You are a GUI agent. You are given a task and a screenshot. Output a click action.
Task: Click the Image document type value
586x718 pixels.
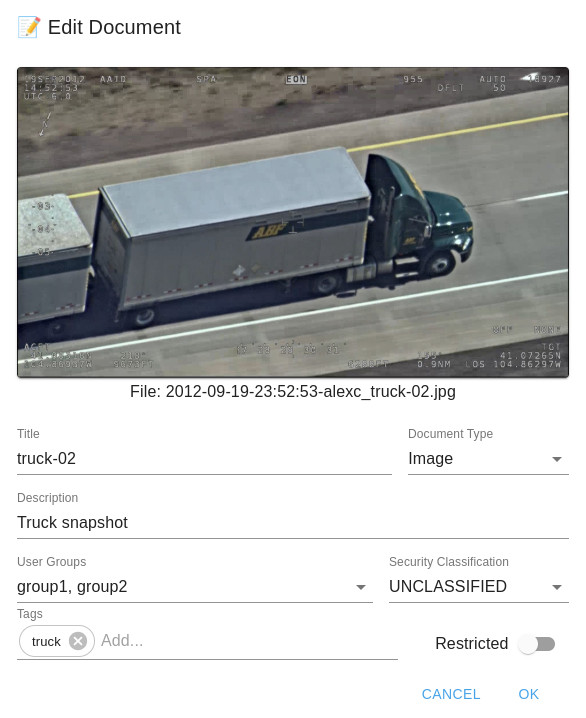[x=430, y=459]
